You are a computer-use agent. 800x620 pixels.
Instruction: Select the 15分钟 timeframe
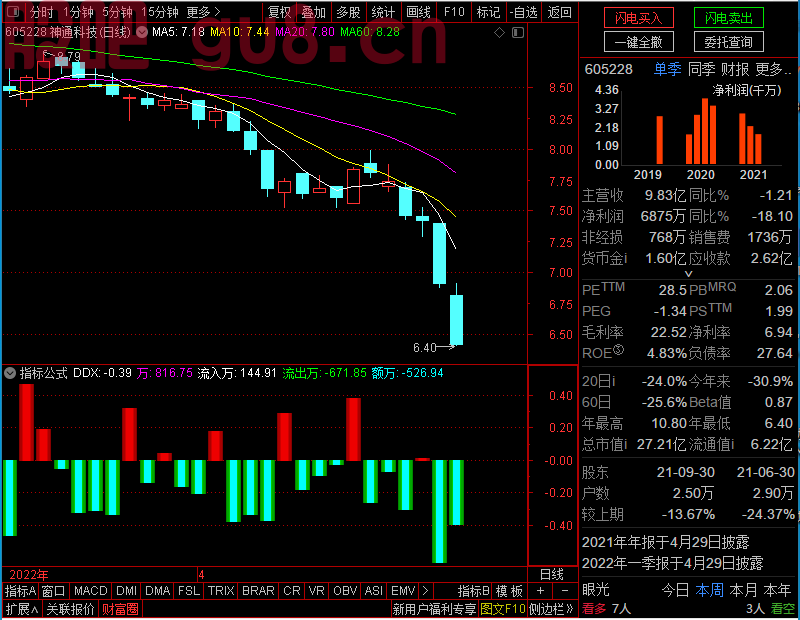(x=159, y=12)
